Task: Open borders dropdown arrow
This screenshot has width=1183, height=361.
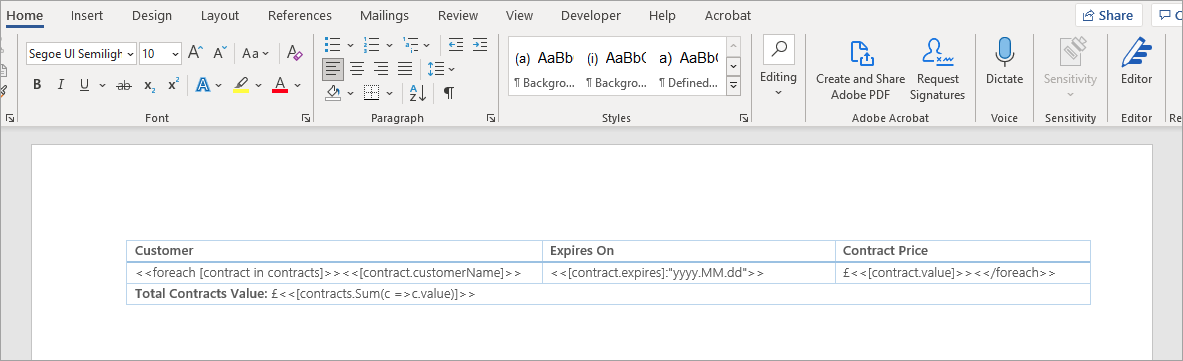Action: click(389, 93)
